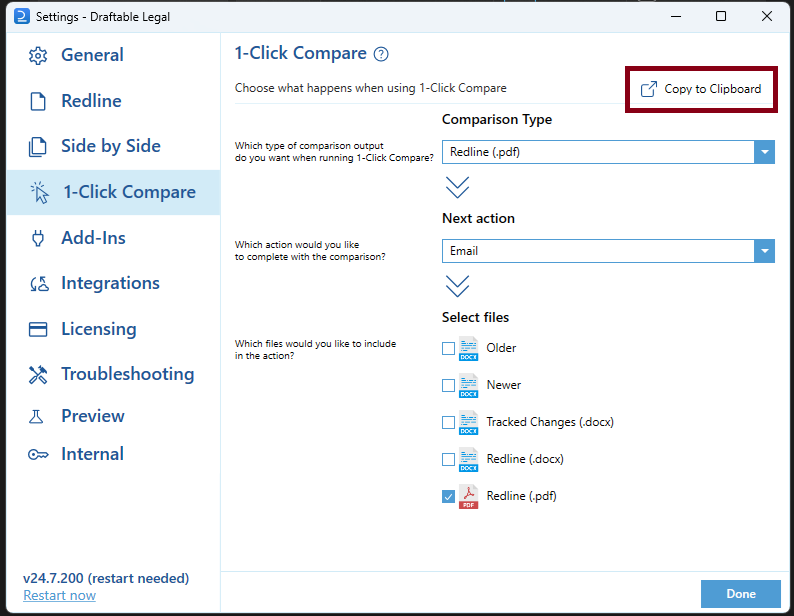Switch to the Redline settings tab
The image size is (794, 616).
pyautogui.click(x=113, y=101)
